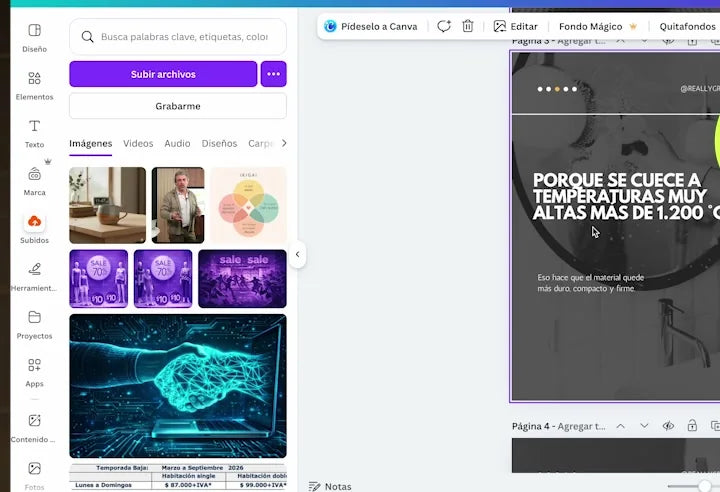Open the Contenido sidebar item
This screenshot has width=720, height=492.
[x=34, y=428]
